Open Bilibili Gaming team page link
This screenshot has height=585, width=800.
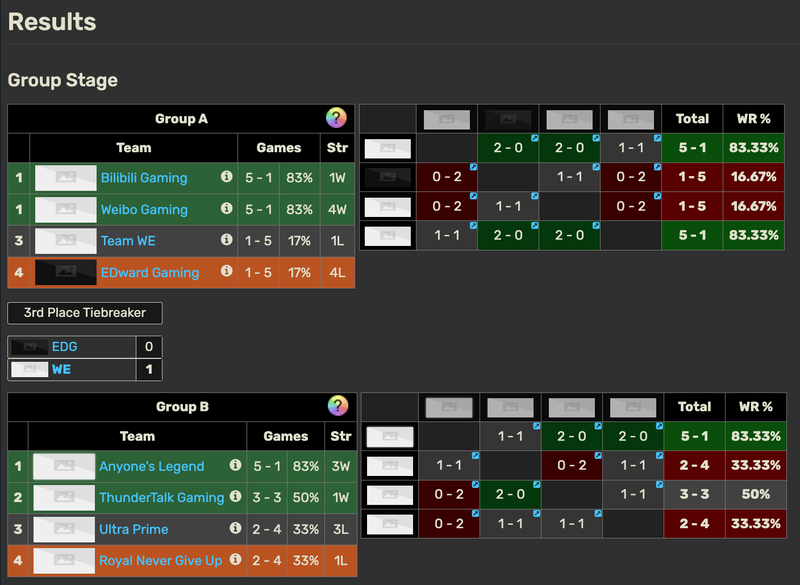(x=144, y=177)
